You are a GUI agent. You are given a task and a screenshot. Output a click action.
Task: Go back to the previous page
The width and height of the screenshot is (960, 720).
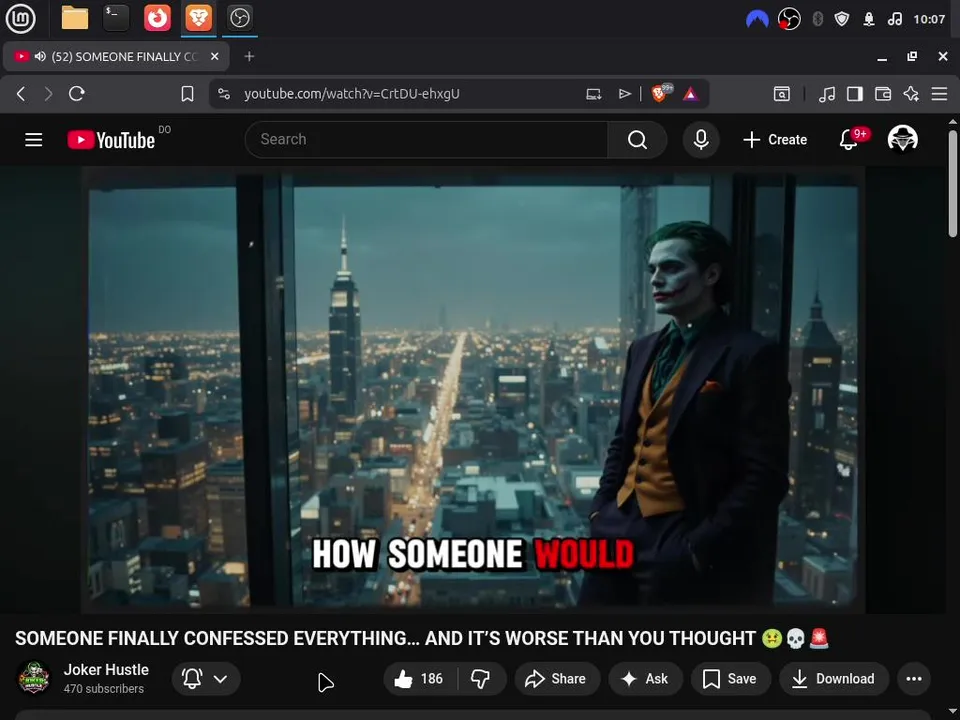pos(21,94)
